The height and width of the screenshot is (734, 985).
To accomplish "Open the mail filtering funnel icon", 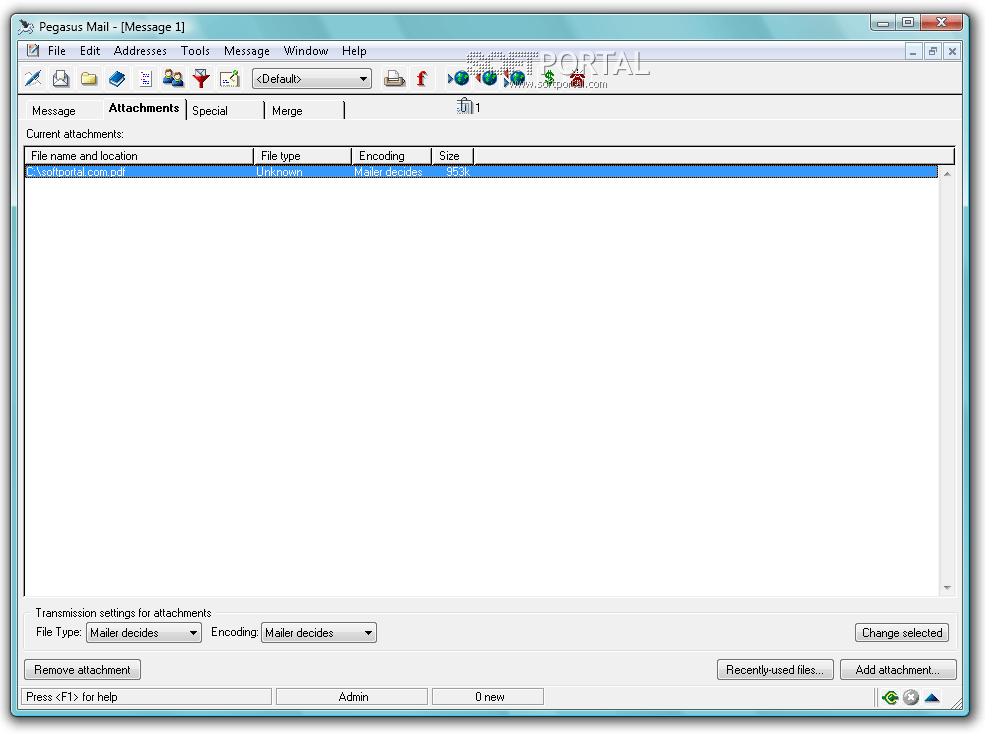I will tap(201, 78).
